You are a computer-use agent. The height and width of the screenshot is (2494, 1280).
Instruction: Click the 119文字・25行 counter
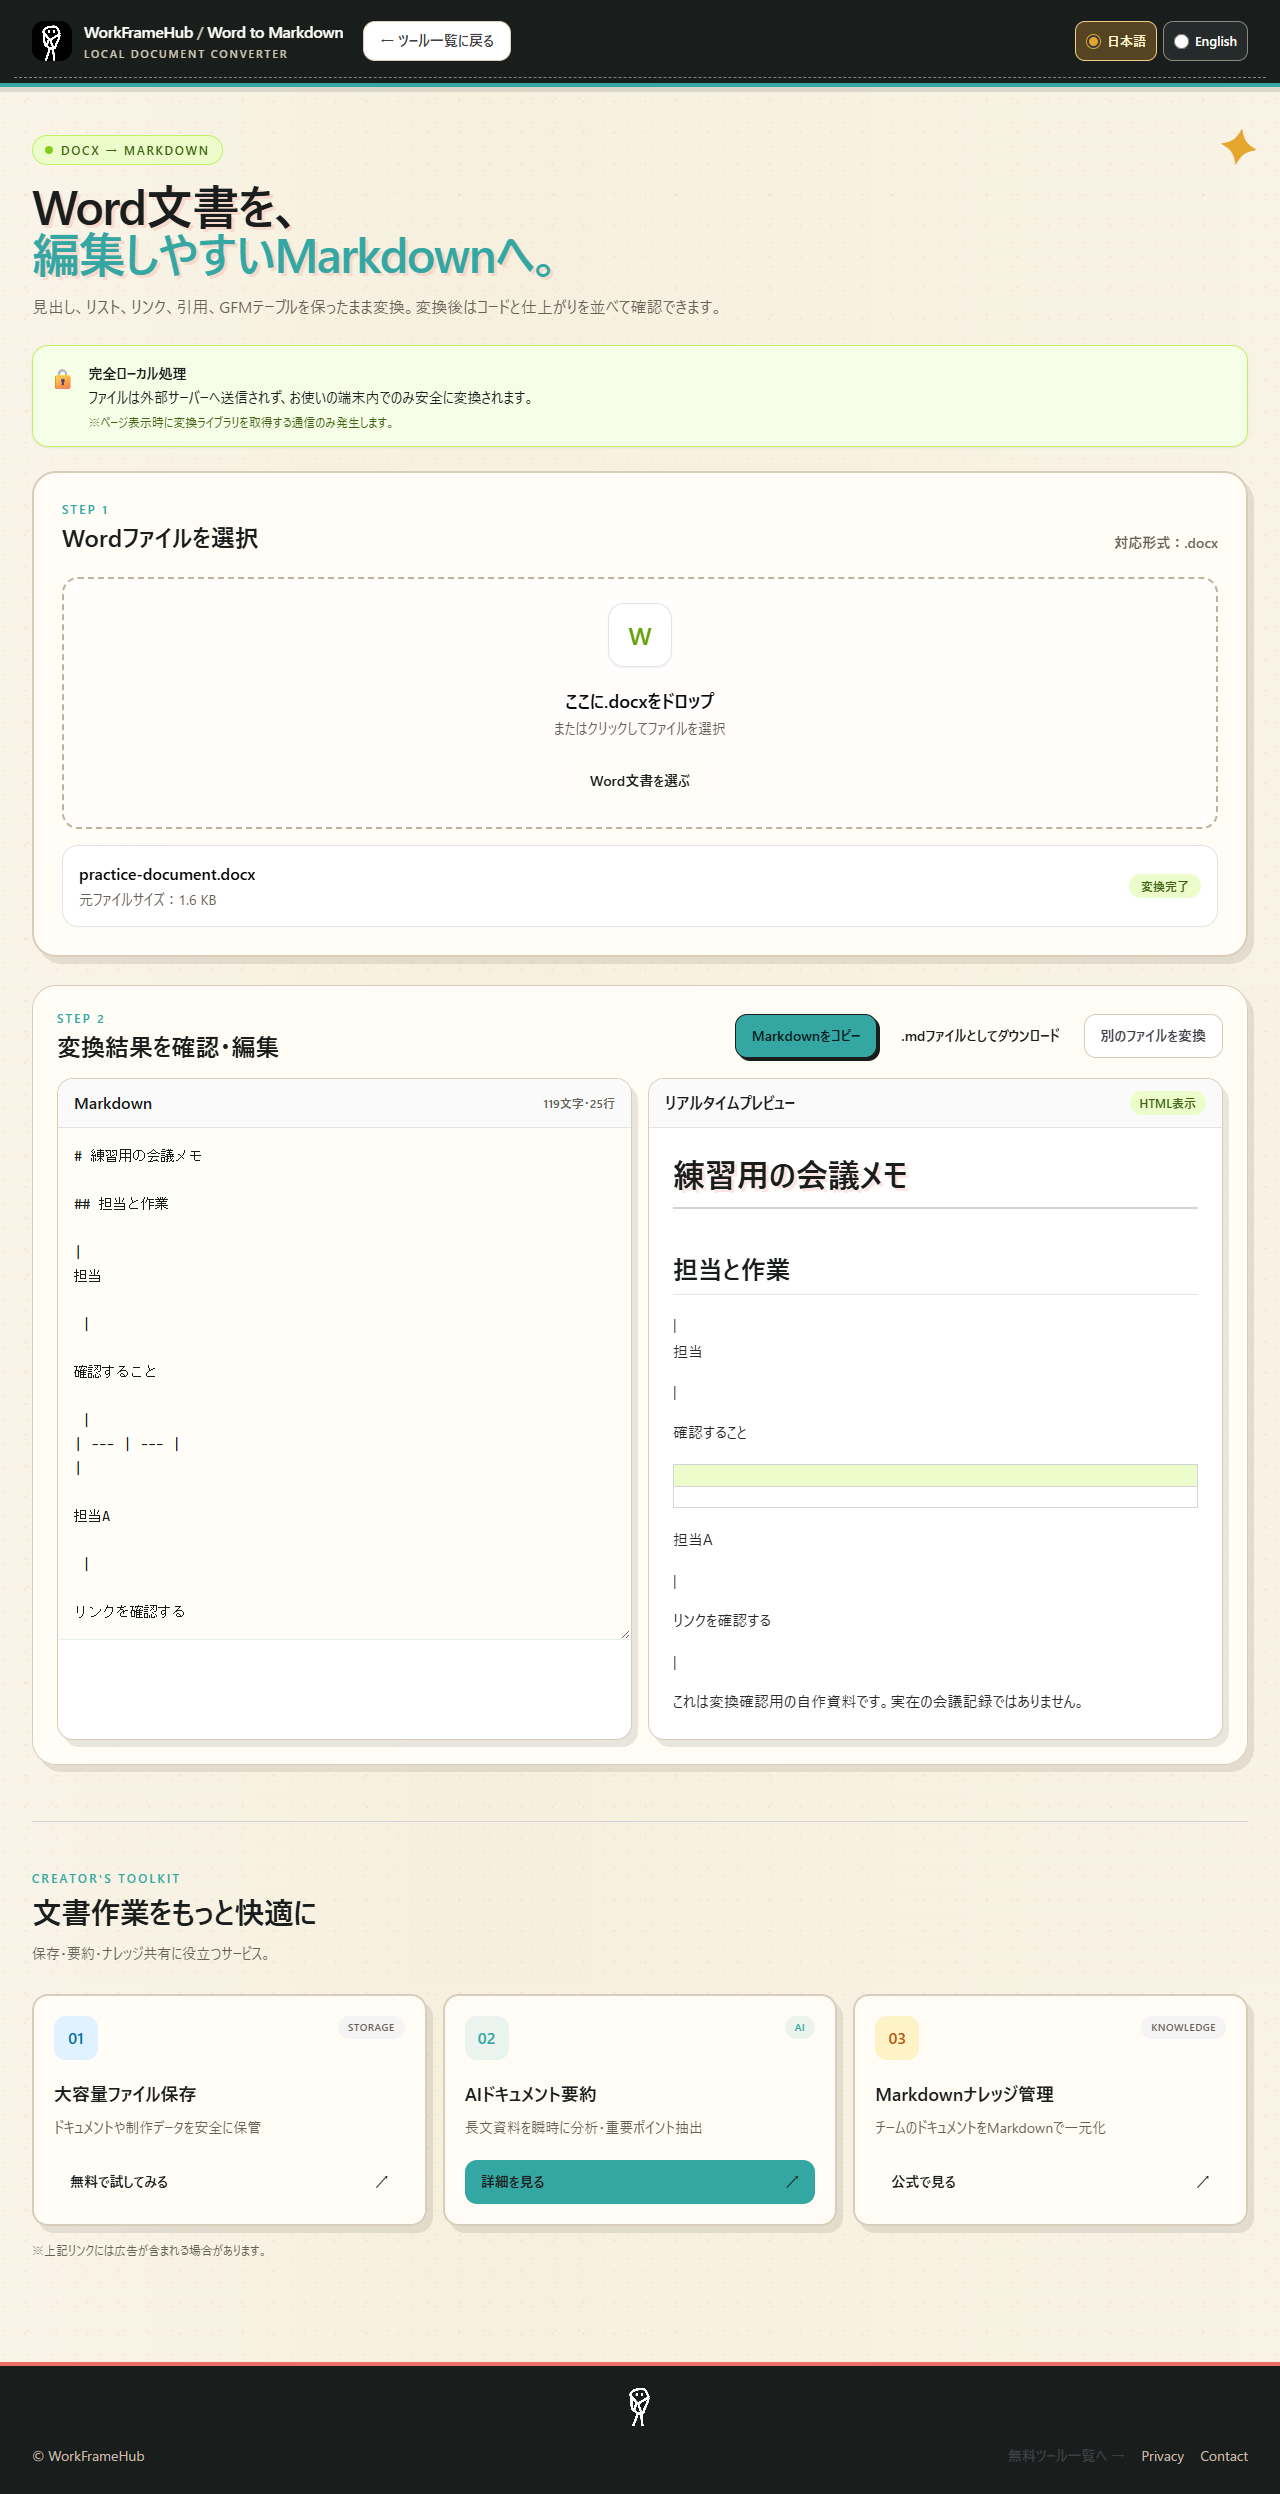[x=579, y=1104]
